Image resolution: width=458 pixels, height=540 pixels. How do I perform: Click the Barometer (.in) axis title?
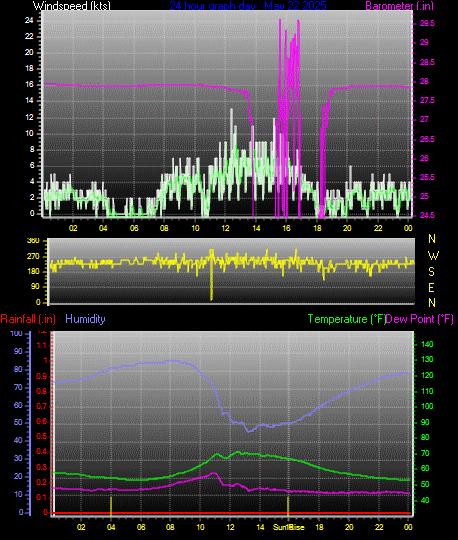[x=399, y=6]
